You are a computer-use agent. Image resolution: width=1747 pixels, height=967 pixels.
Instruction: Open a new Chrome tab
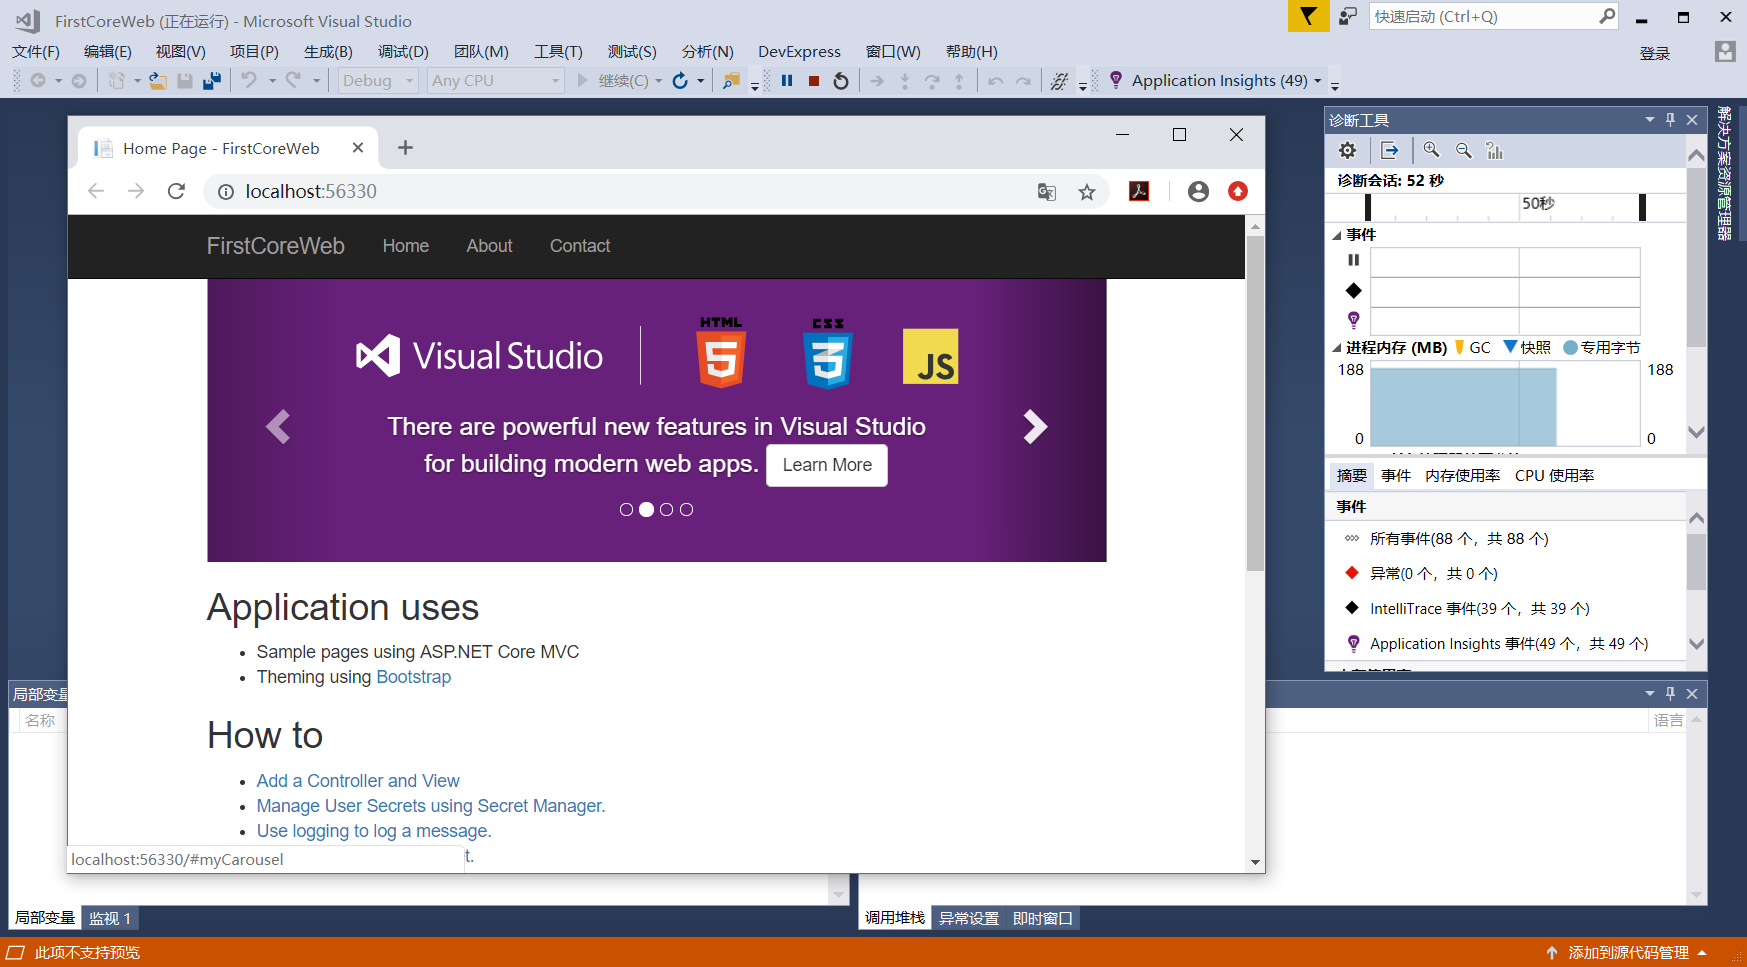point(405,148)
